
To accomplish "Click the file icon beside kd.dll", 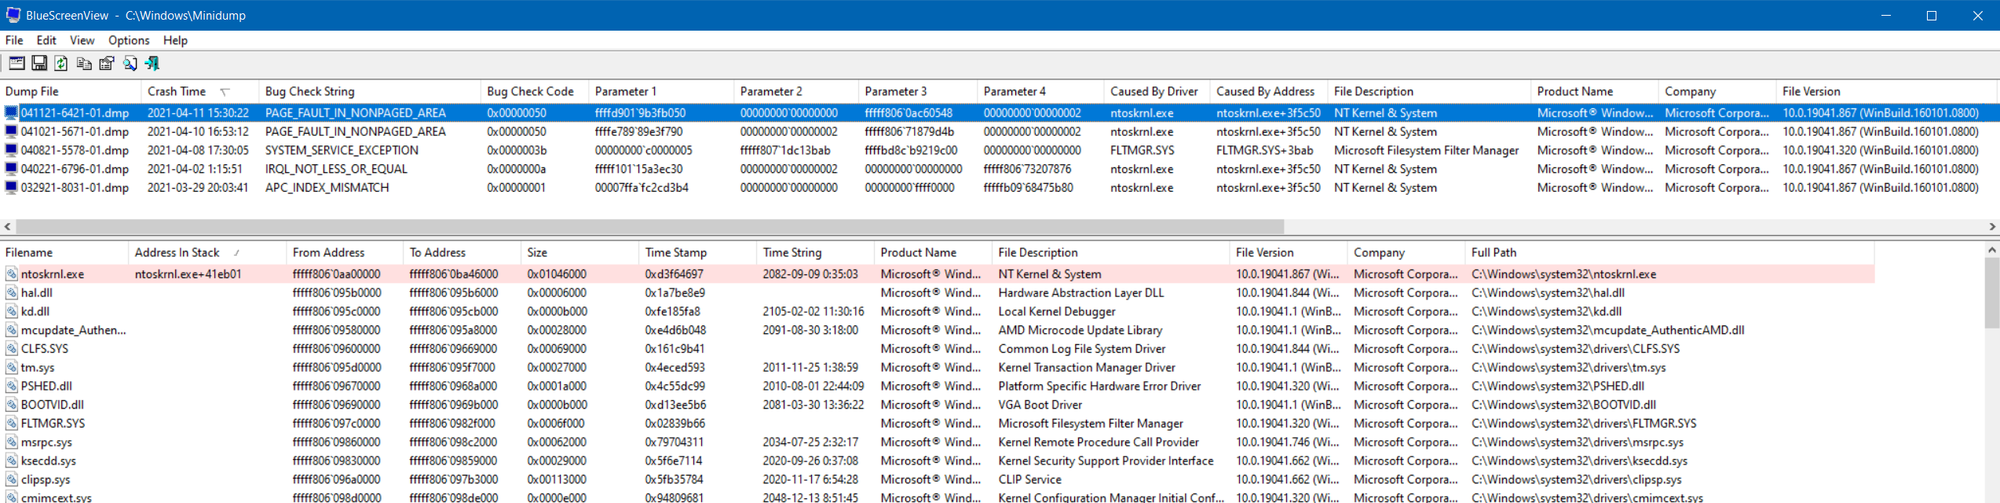I will tap(12, 311).
